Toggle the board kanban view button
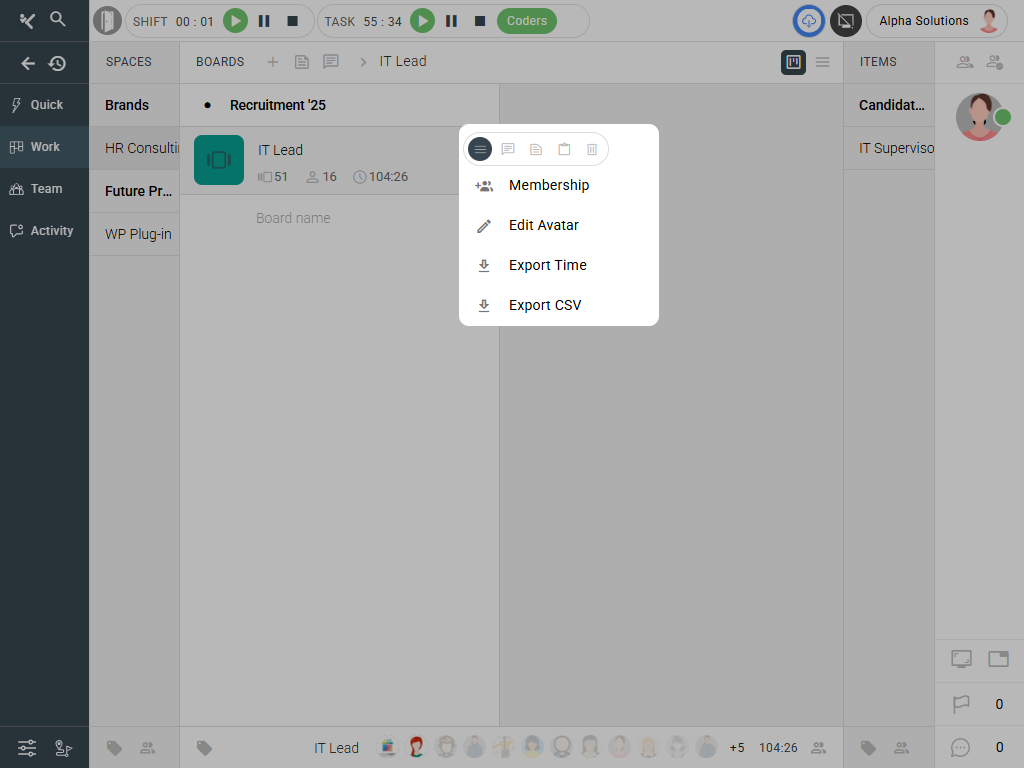 pyautogui.click(x=793, y=62)
